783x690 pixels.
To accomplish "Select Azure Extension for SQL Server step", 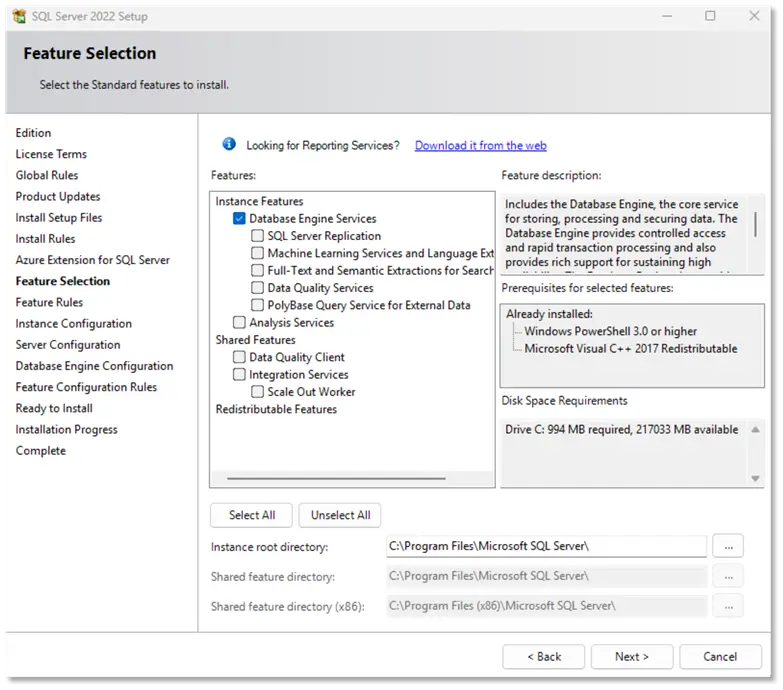I will click(x=93, y=260).
